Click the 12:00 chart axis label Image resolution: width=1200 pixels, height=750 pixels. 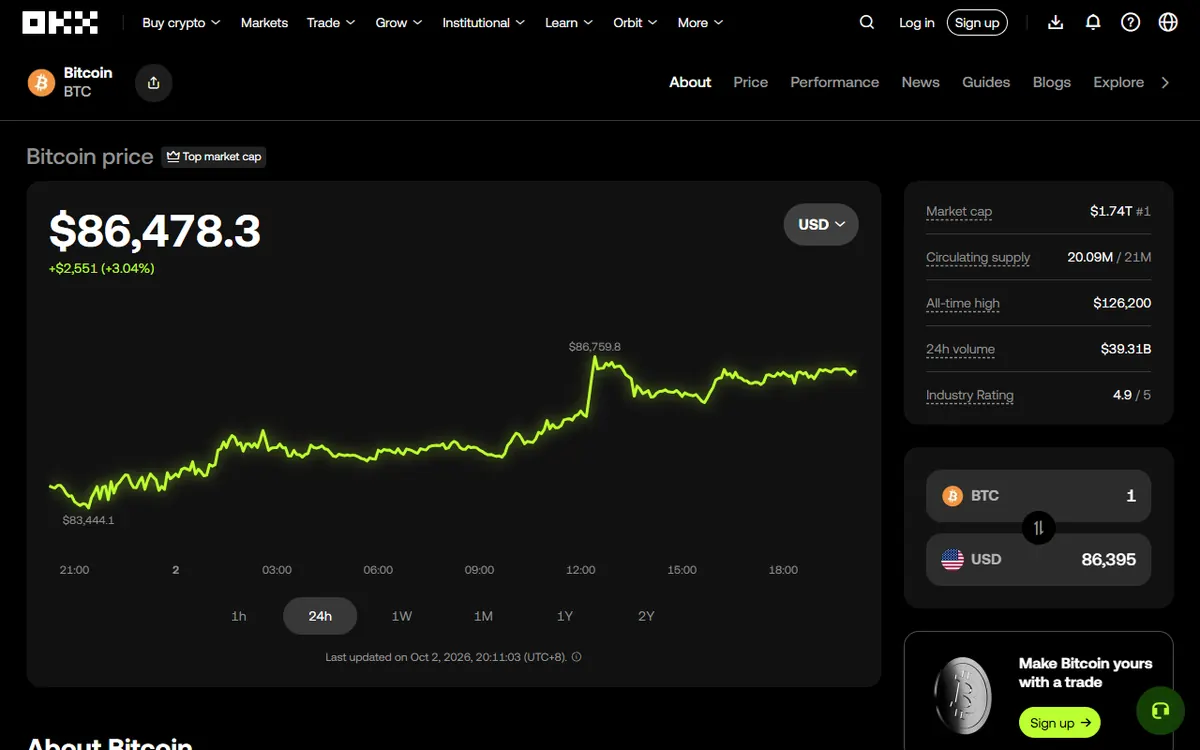[581, 570]
